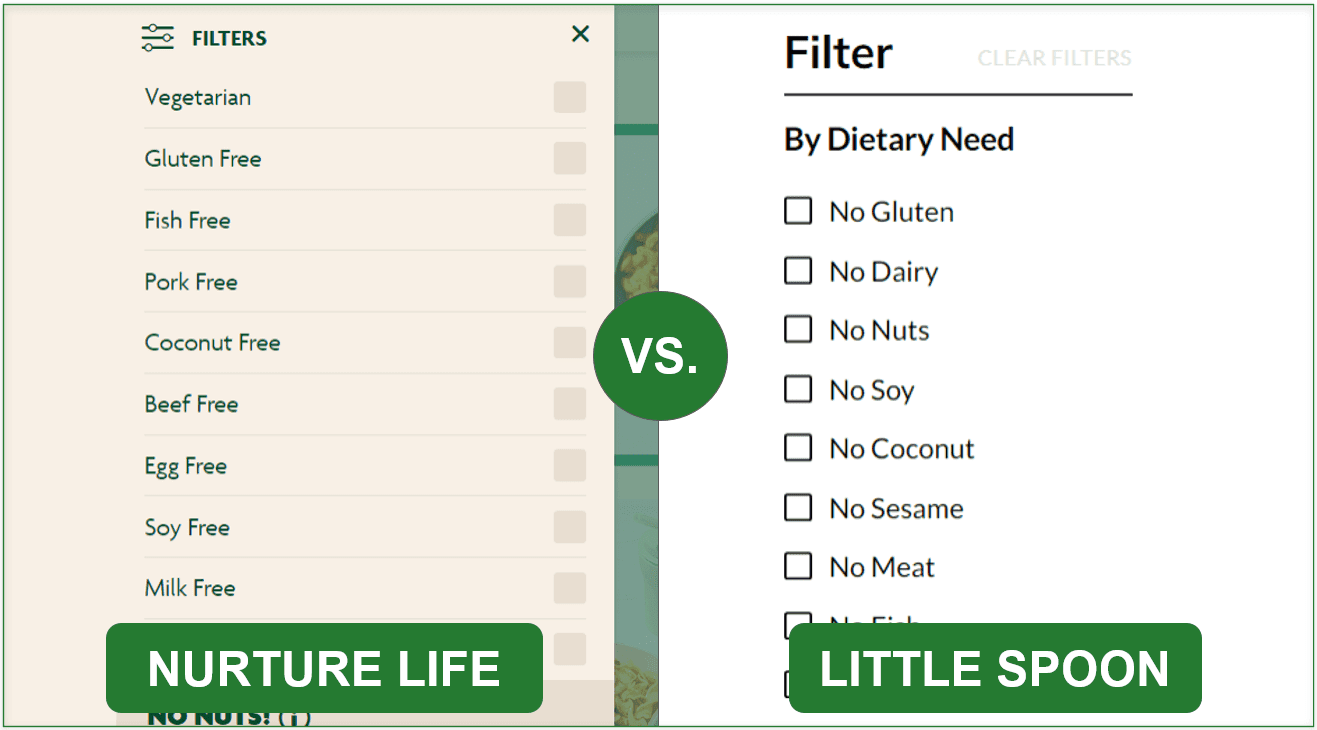
Task: Click the CLEAR FILTERS link
Action: [x=1053, y=58]
